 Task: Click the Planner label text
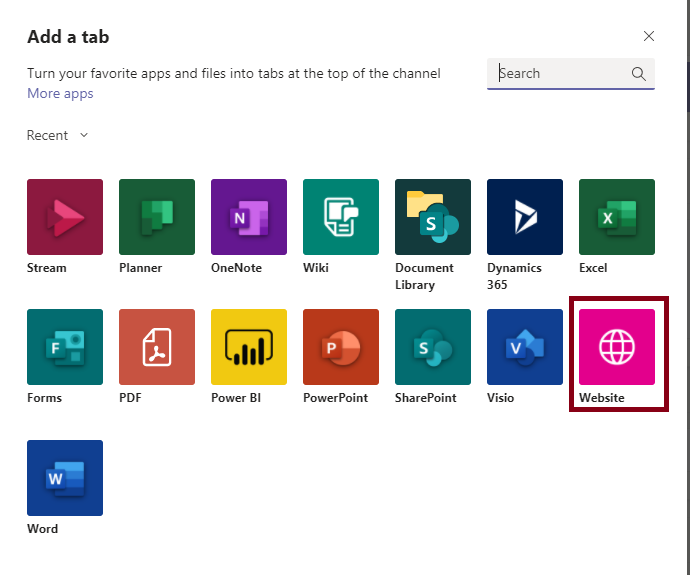140,267
